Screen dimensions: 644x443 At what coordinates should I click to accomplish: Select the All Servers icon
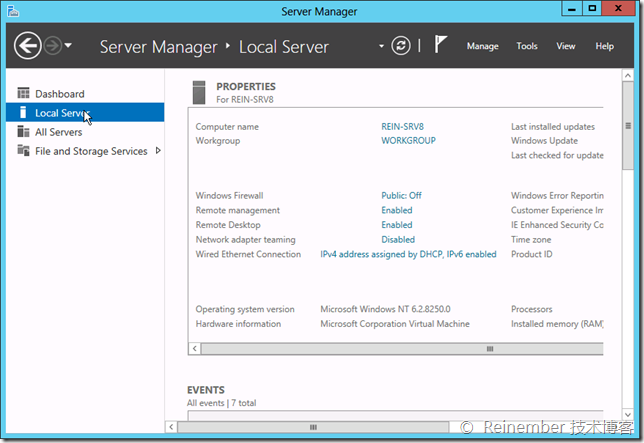(24, 132)
